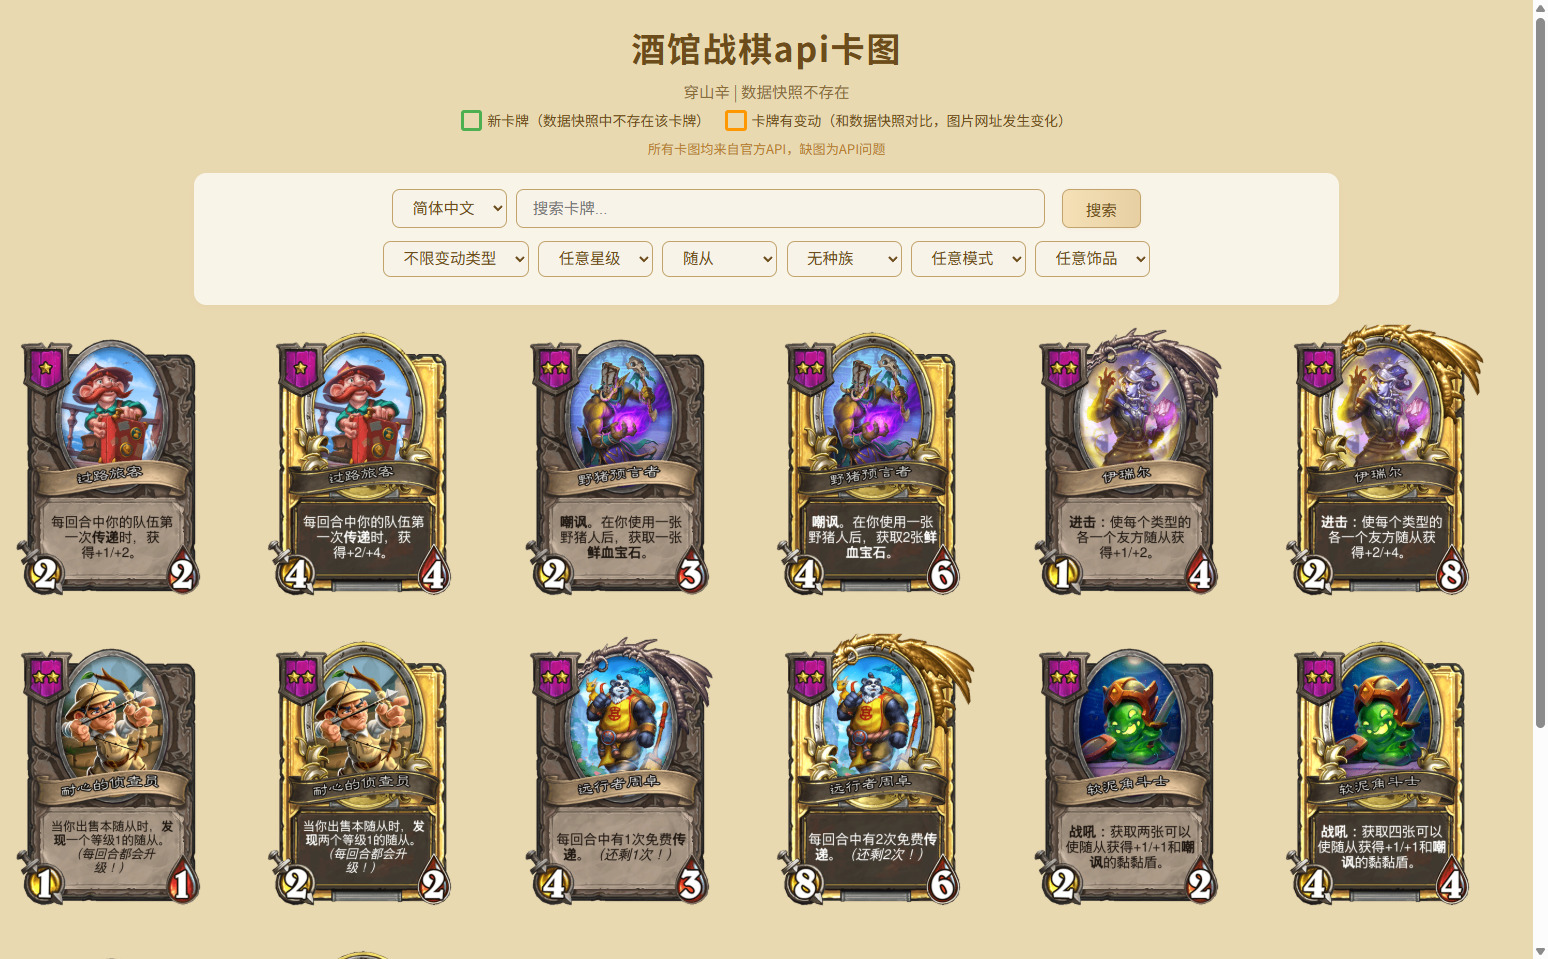This screenshot has width=1548, height=959.
Task: Open the 无种族 race filter
Action: coord(844,258)
